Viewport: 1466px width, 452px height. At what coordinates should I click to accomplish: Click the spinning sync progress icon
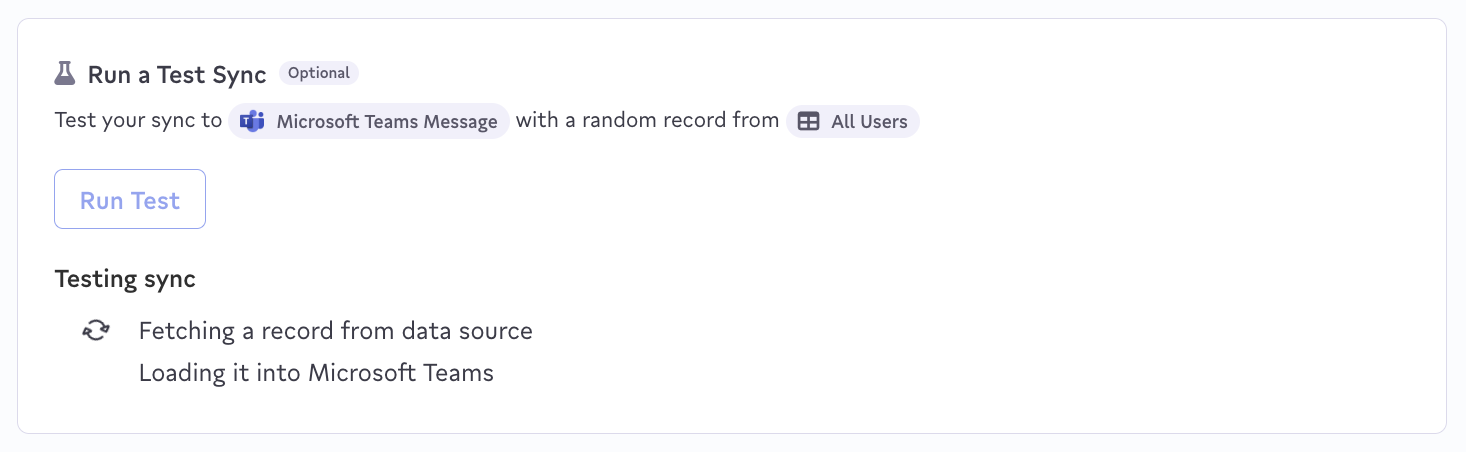(x=95, y=331)
